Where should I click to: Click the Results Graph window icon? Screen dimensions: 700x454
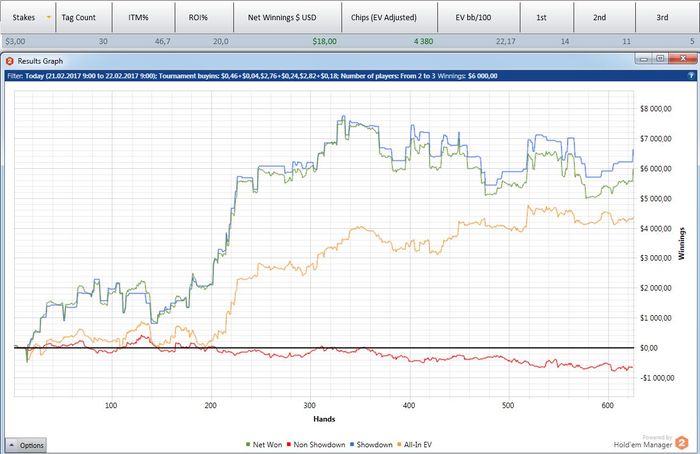[10, 61]
